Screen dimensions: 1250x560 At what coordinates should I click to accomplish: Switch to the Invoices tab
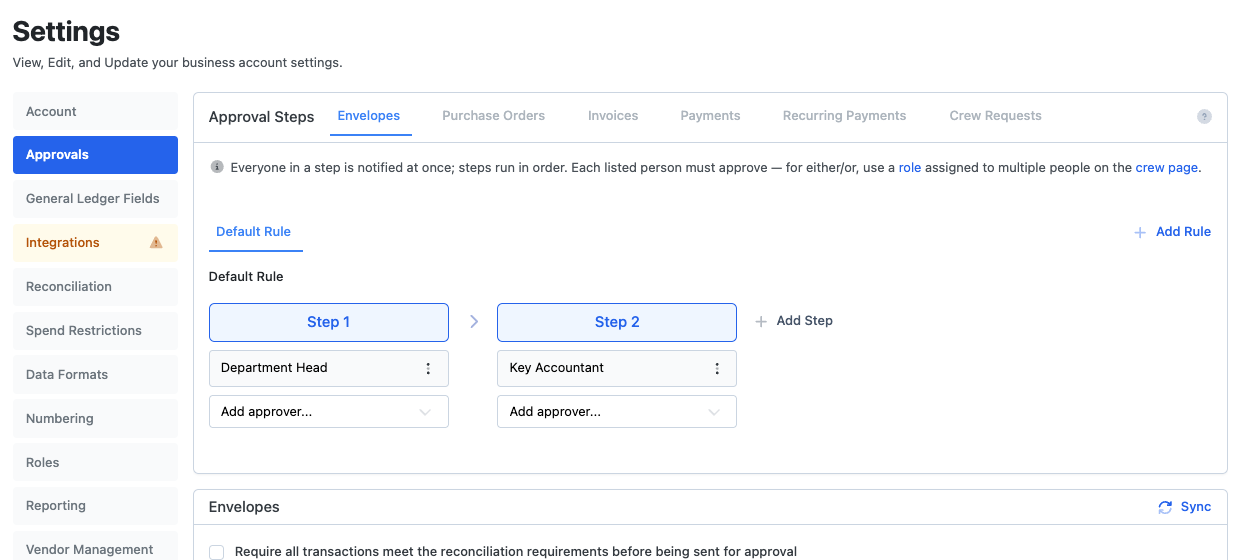click(613, 116)
